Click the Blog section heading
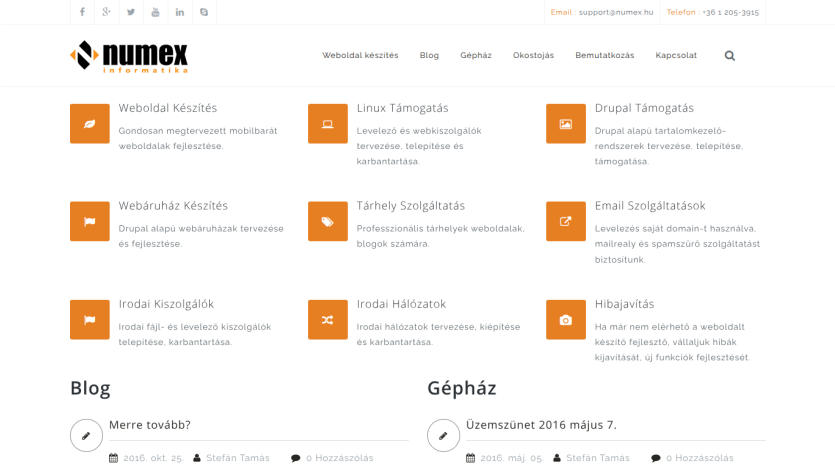 point(90,388)
